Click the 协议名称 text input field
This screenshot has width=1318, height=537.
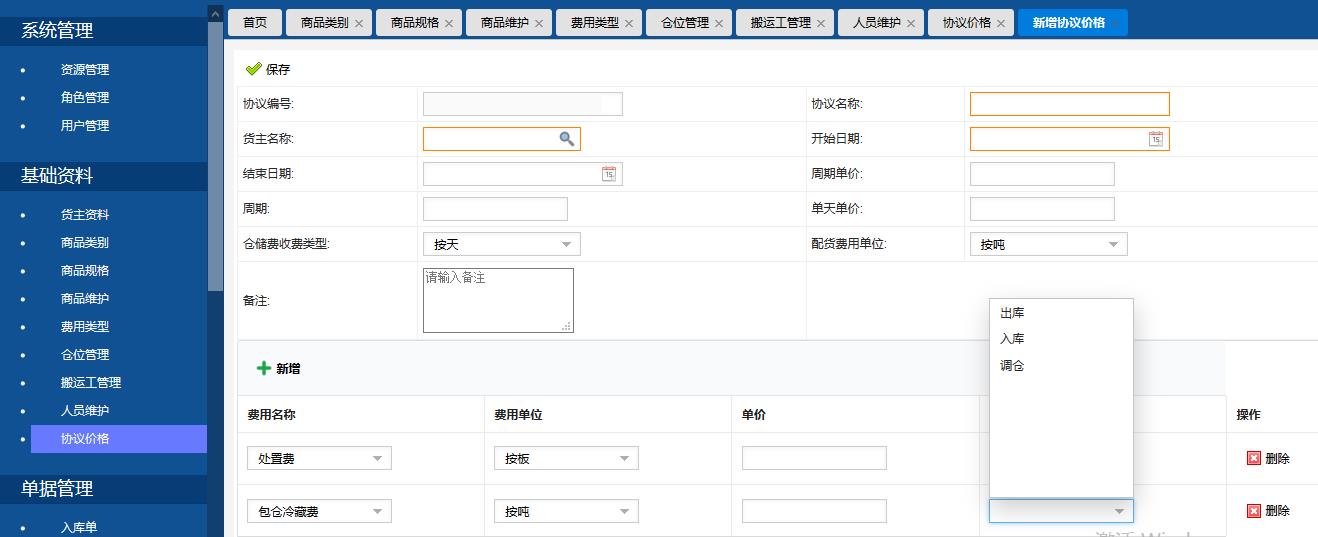1069,104
